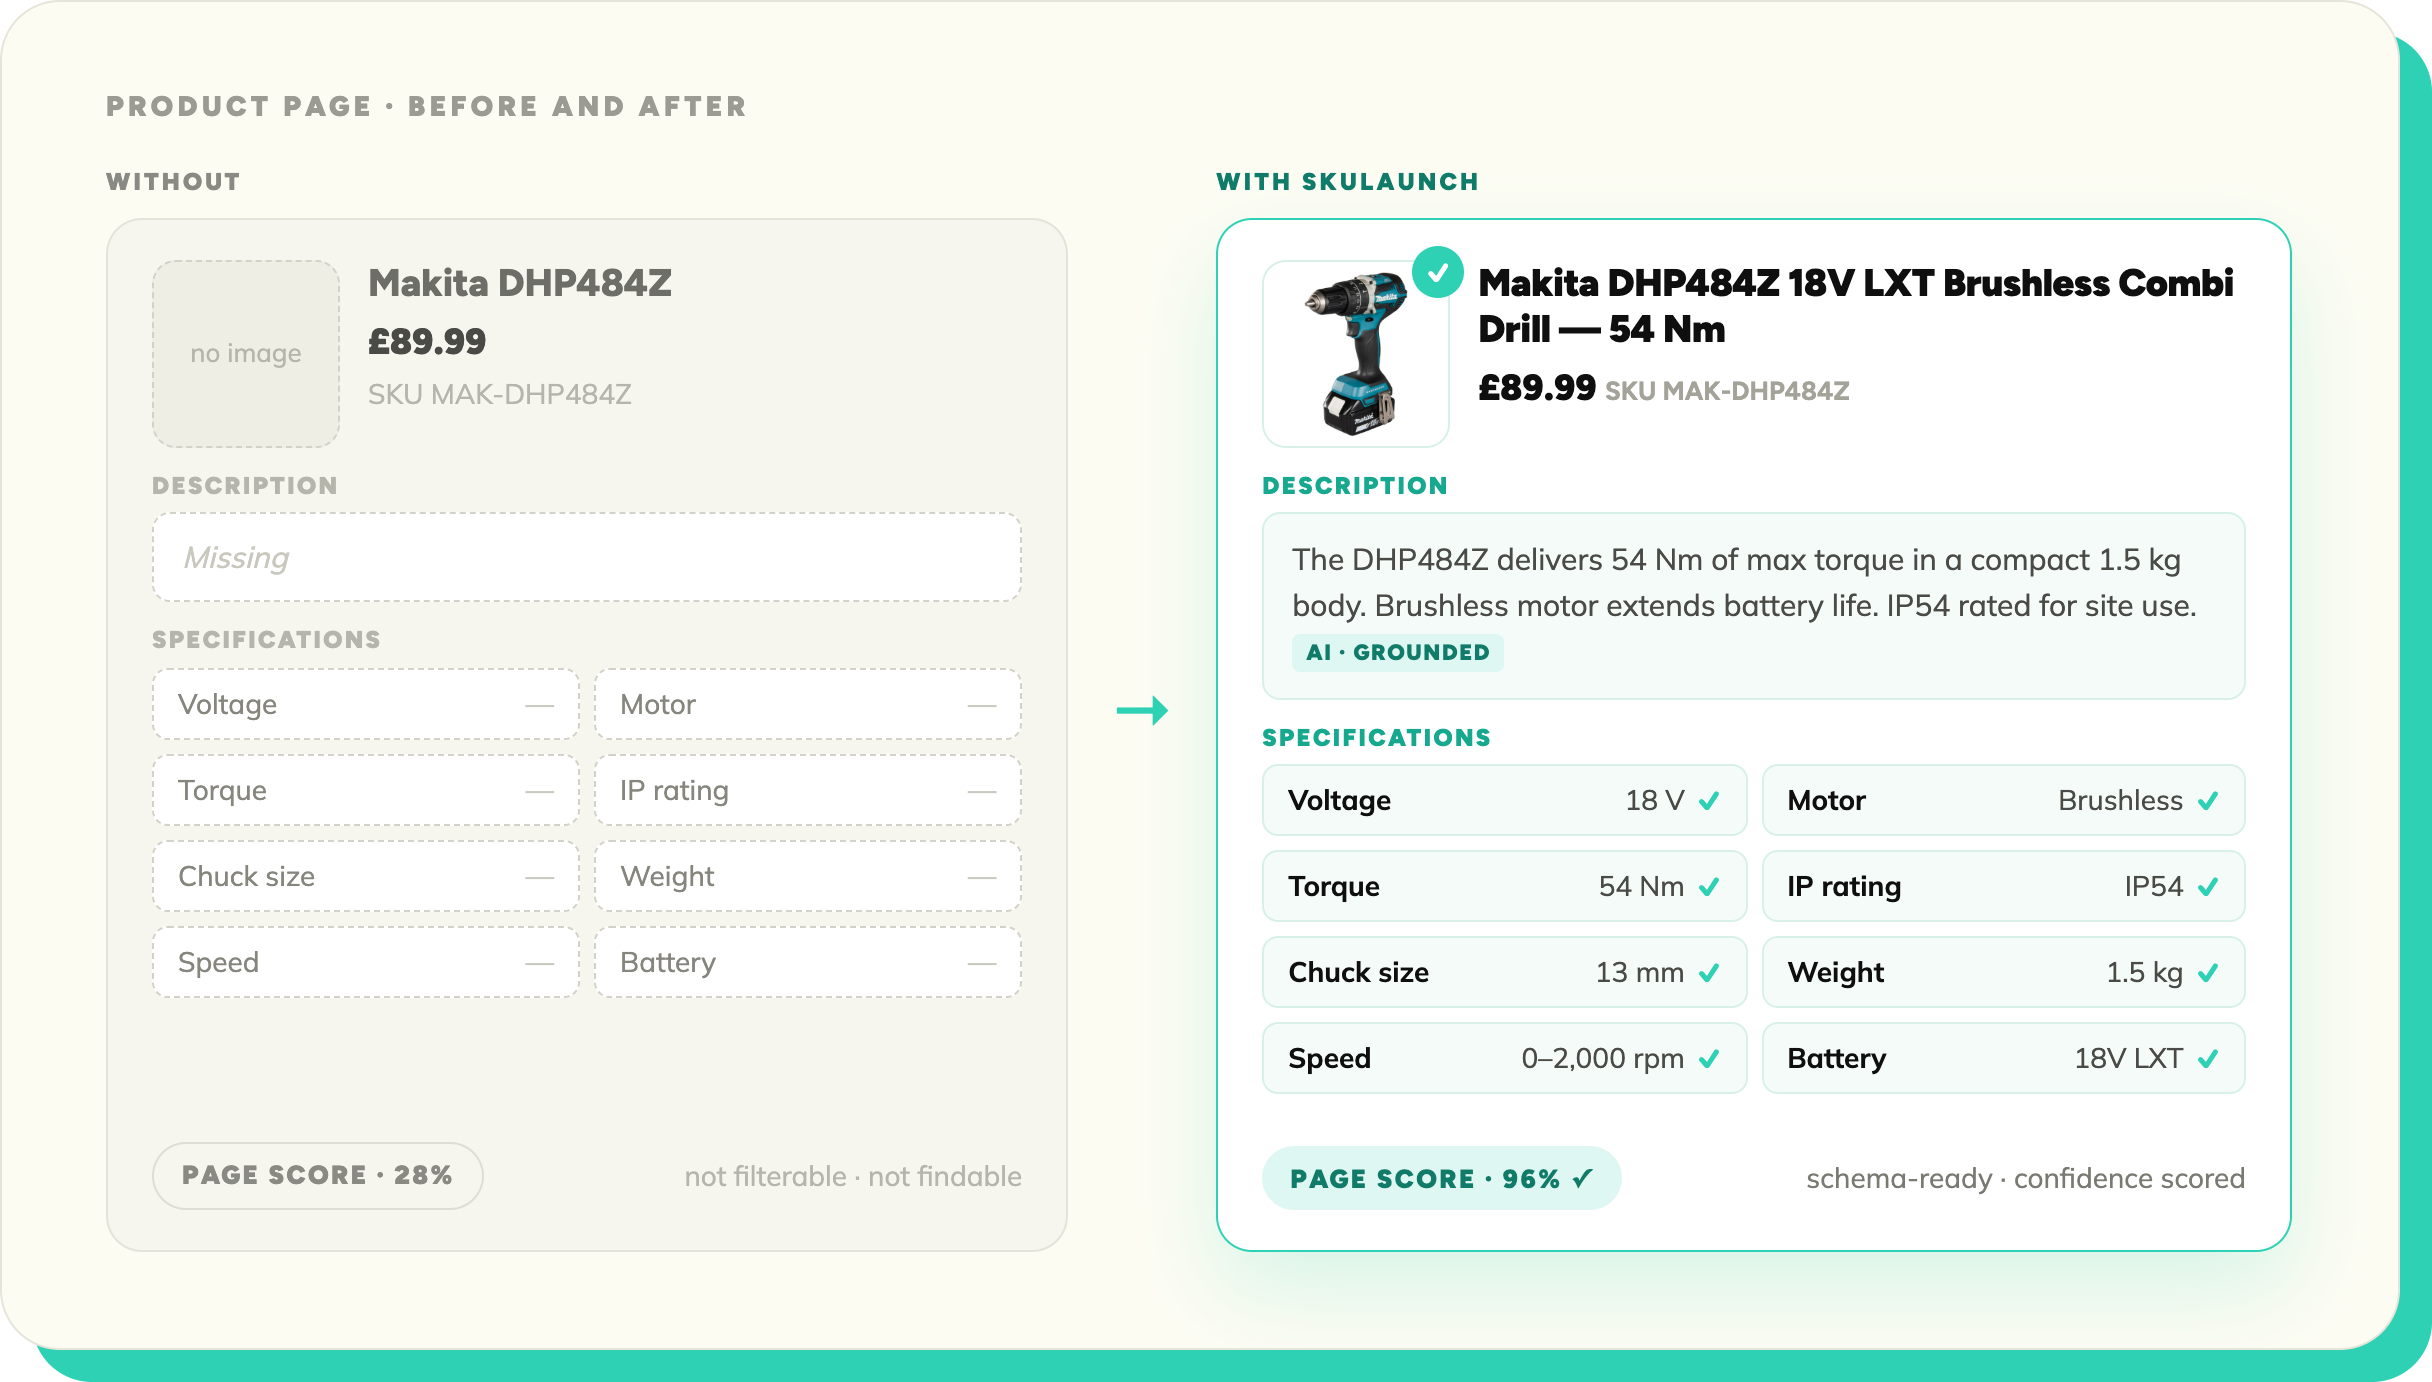
Task: Click the £89.99 price in the SKULAUNCH card
Action: pos(1537,388)
